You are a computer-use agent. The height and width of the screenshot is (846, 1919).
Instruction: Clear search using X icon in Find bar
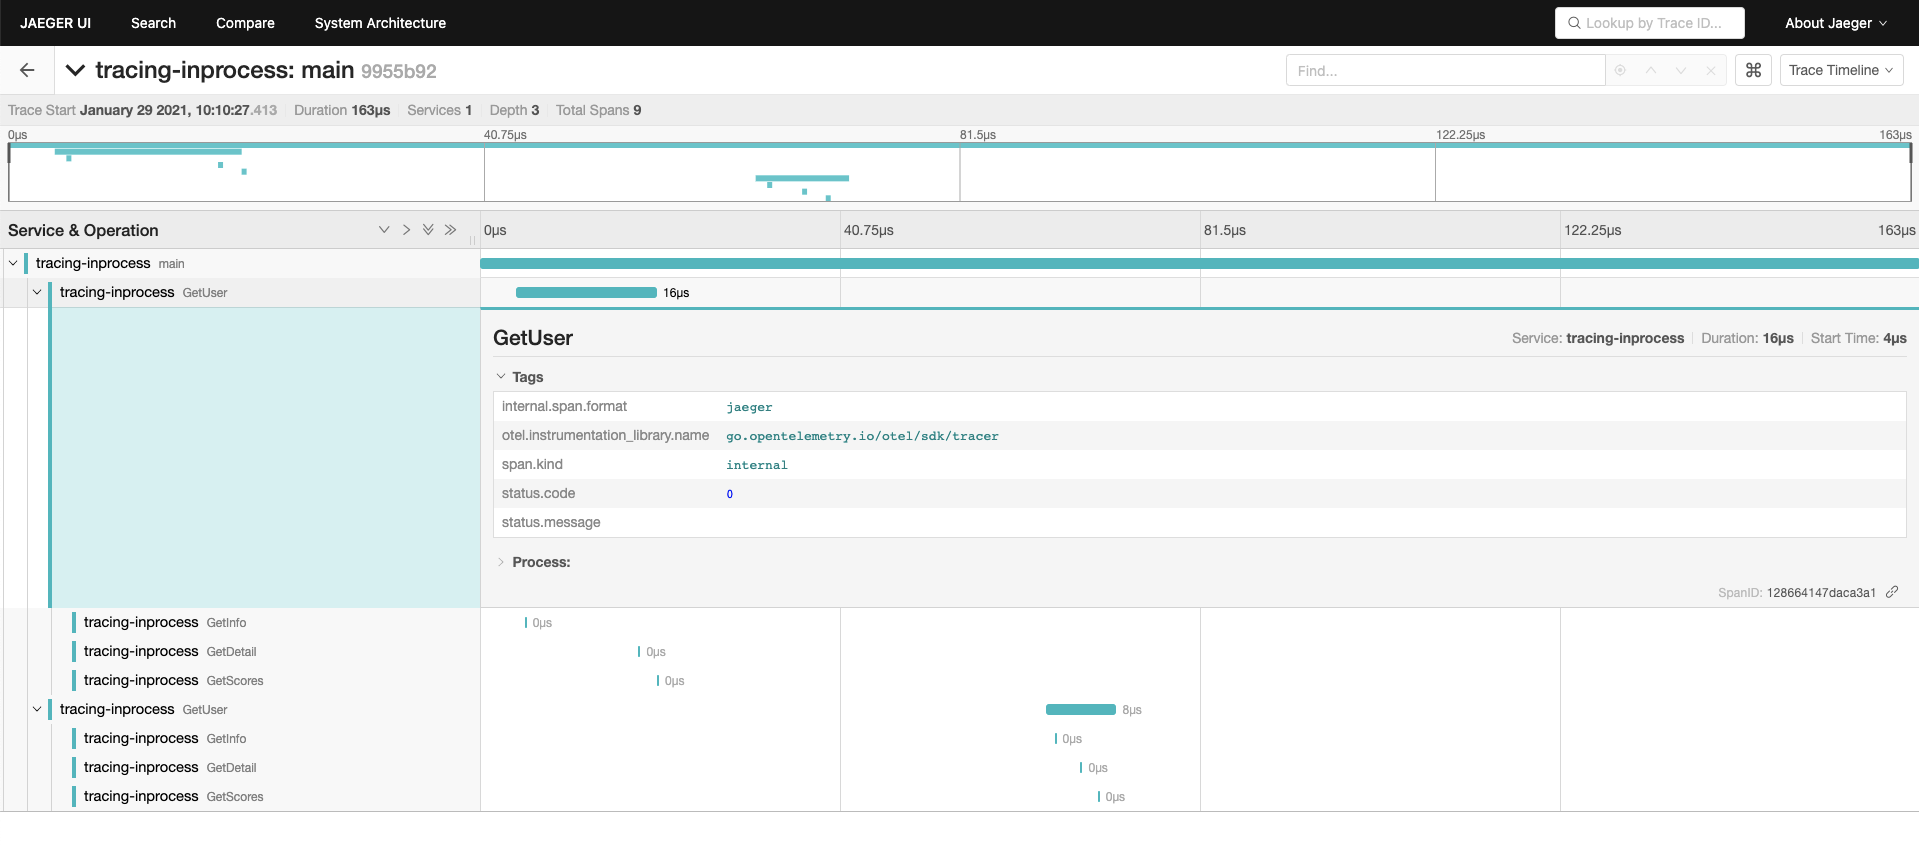(1710, 70)
